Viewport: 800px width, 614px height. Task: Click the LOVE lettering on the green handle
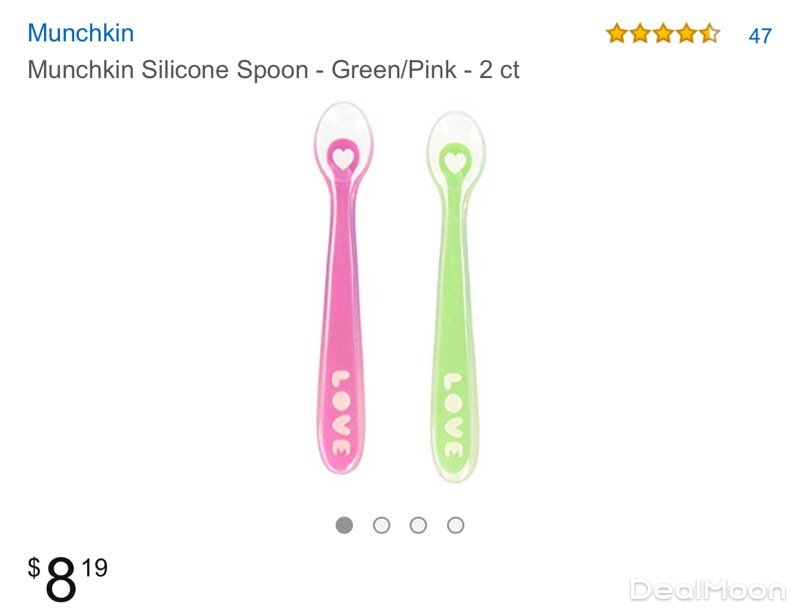[453, 413]
